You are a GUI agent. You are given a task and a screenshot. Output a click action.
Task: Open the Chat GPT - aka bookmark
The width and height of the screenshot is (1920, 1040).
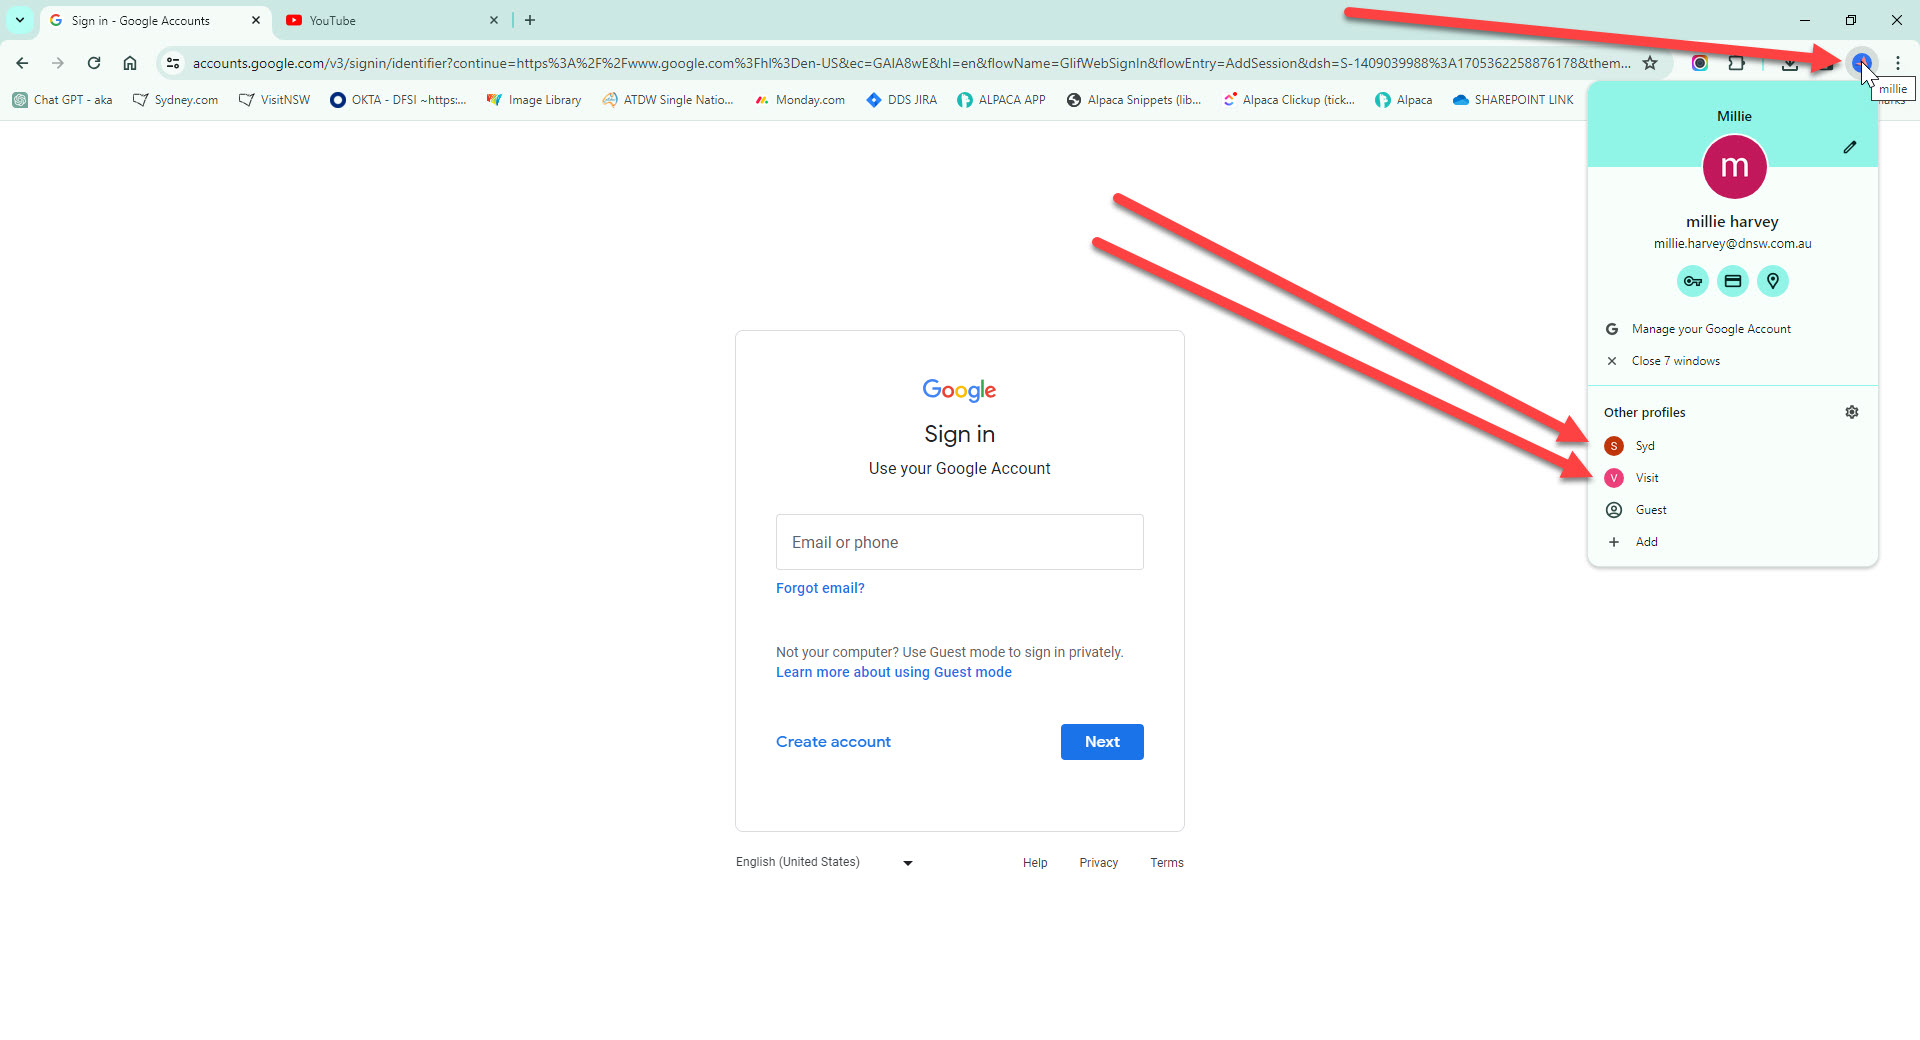pos(62,100)
